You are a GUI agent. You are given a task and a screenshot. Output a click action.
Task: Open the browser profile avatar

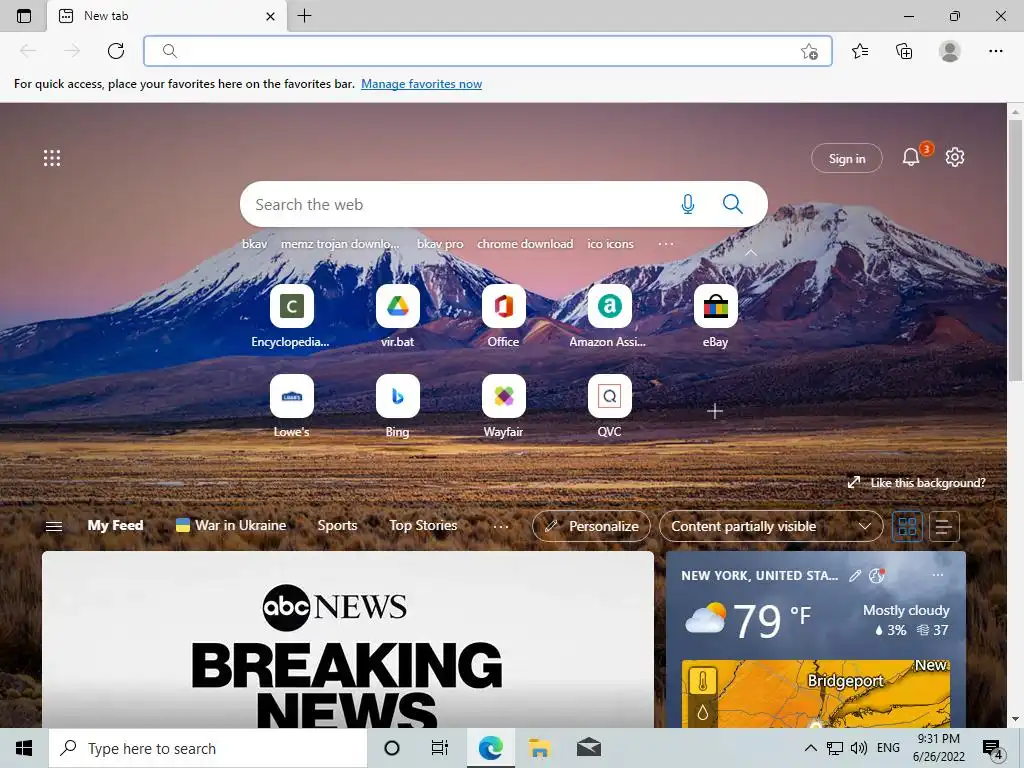[949, 51]
